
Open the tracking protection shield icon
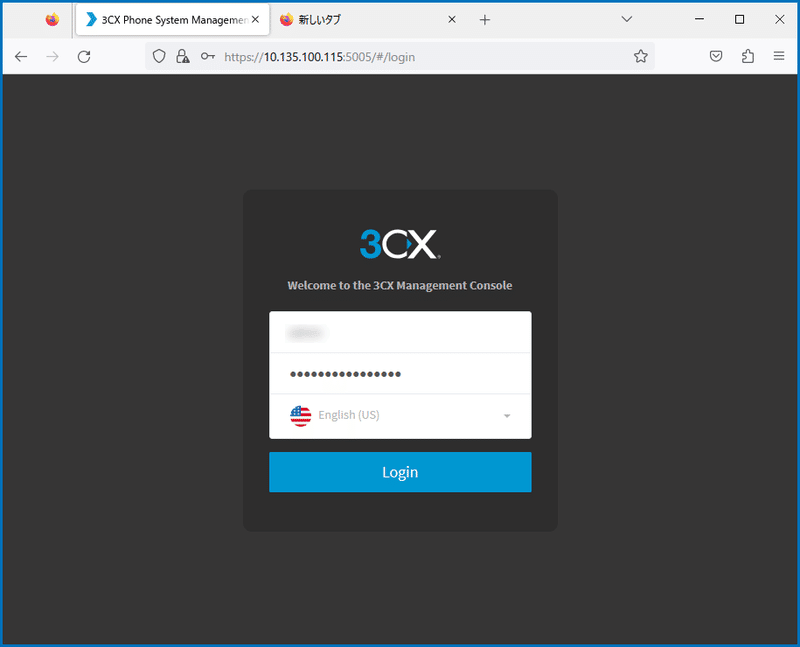click(159, 56)
